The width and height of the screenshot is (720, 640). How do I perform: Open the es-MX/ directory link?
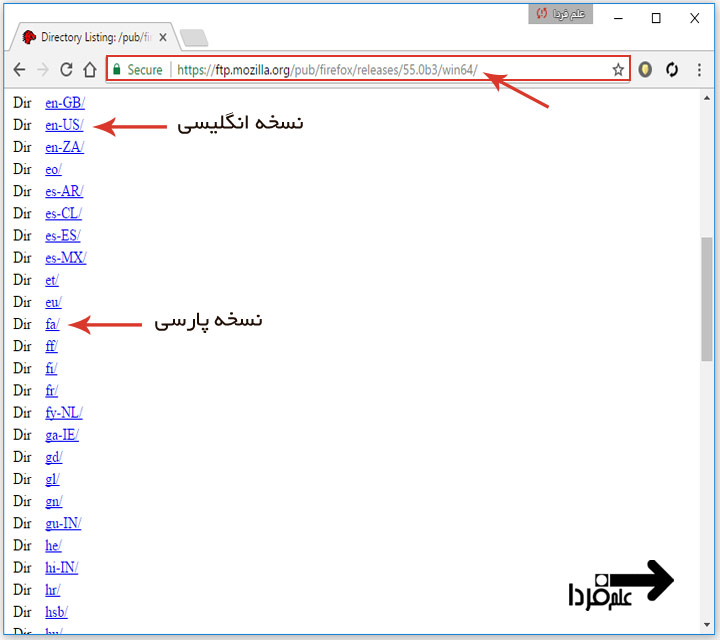tap(65, 258)
